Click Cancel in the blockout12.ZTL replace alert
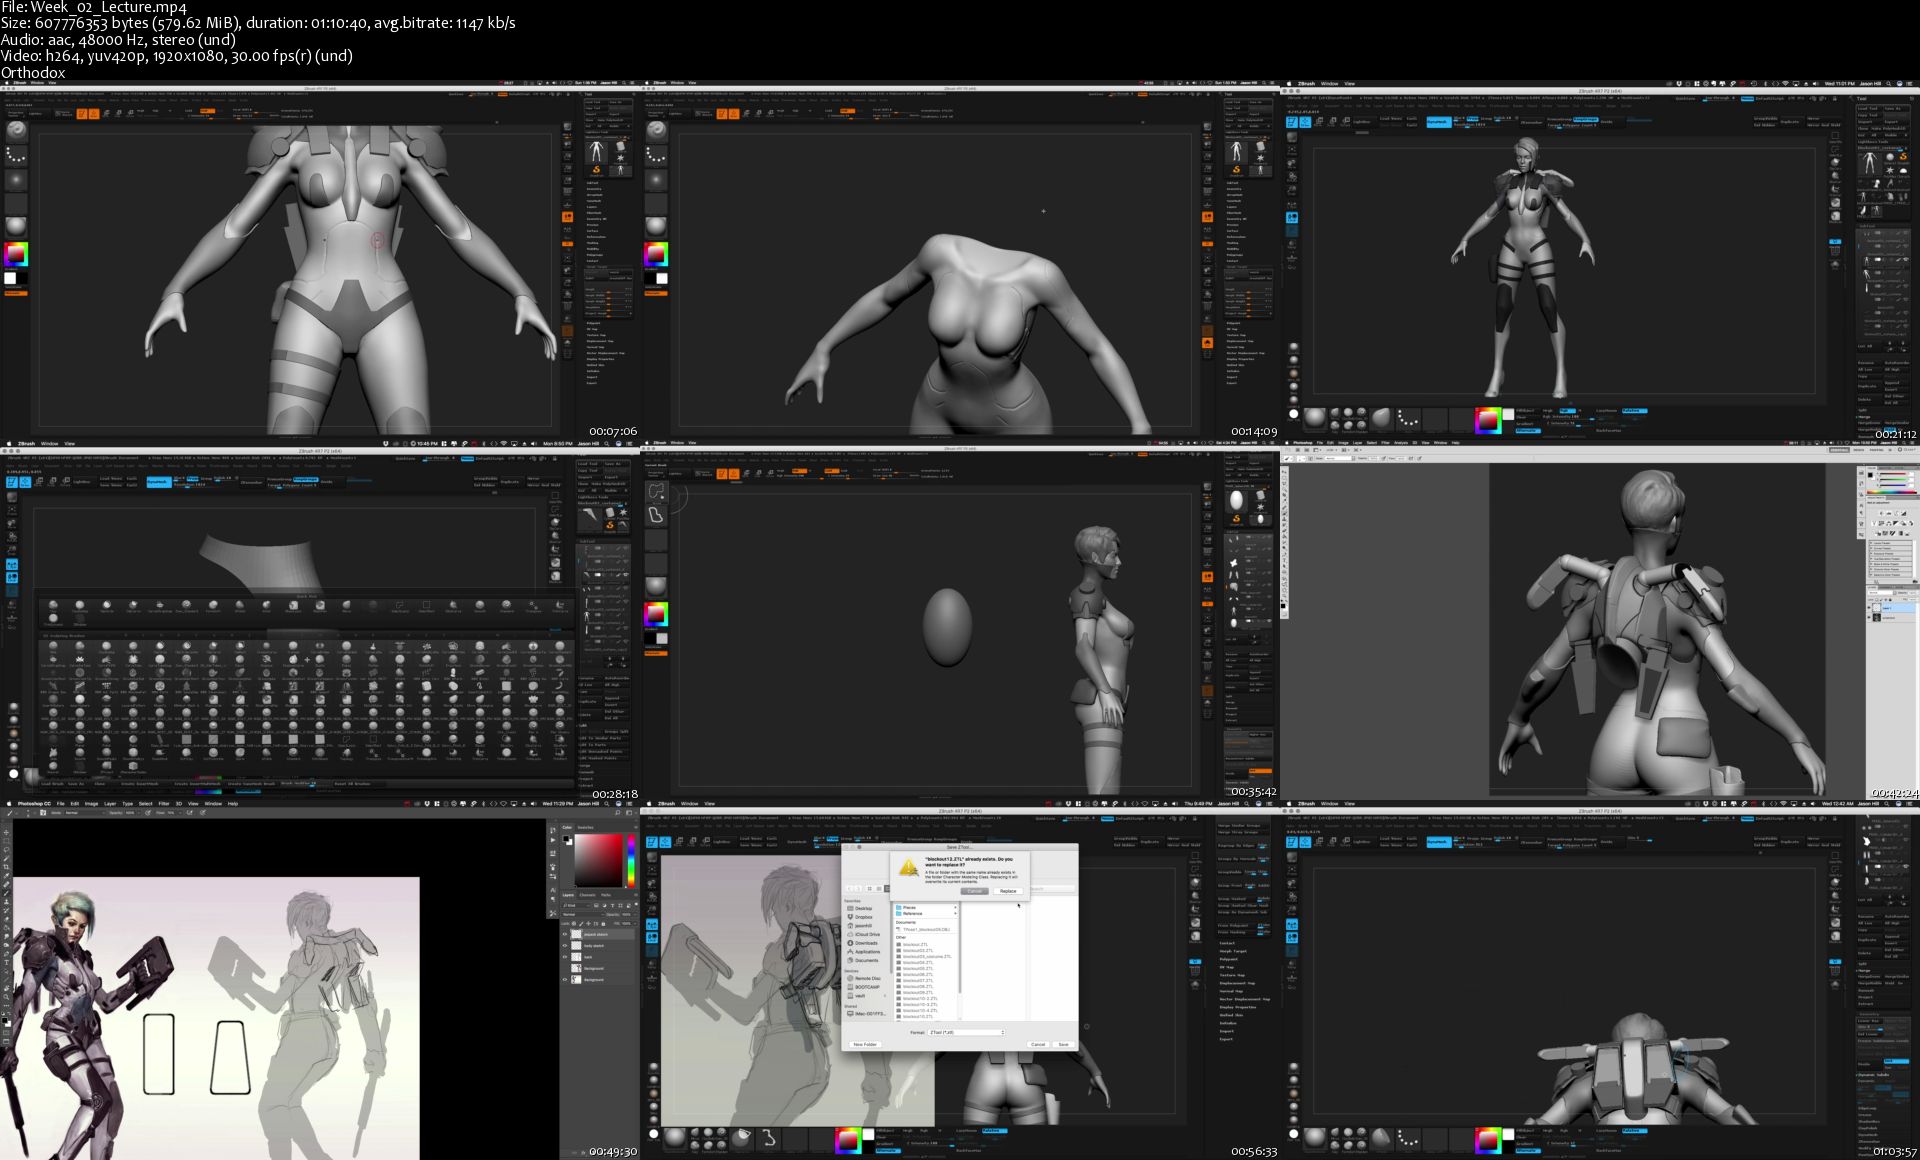The image size is (1920, 1160). coord(975,891)
